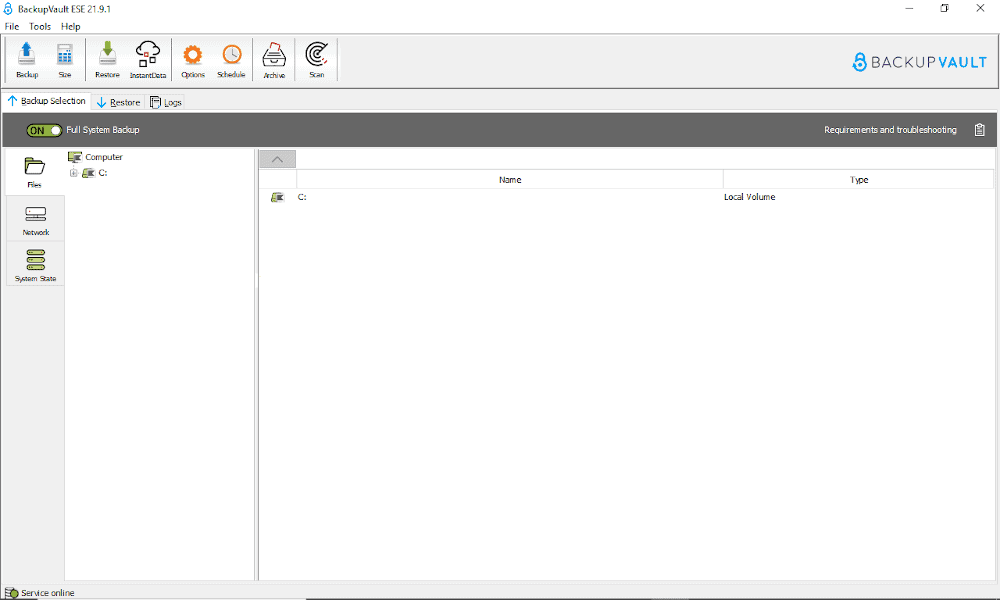Sort by the Type column header

click(x=858, y=180)
